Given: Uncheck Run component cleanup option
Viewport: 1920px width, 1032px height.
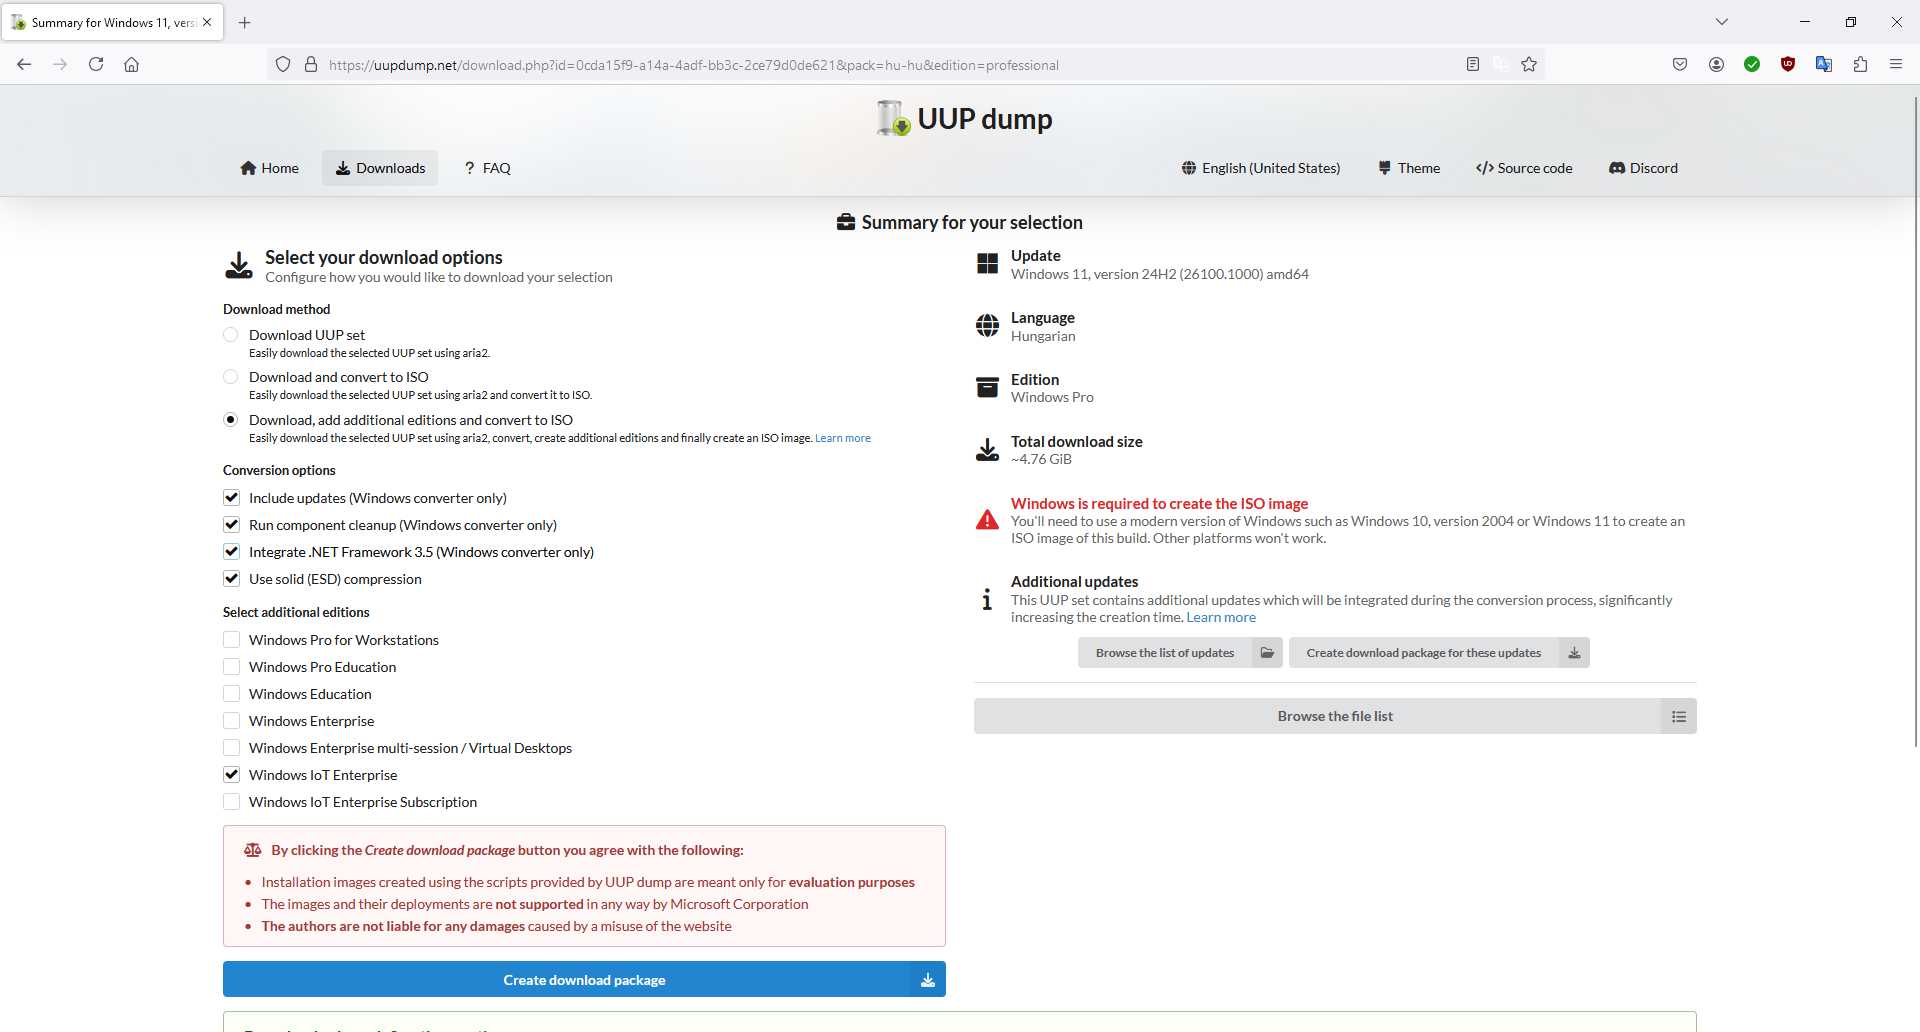Looking at the screenshot, I should [x=231, y=525].
